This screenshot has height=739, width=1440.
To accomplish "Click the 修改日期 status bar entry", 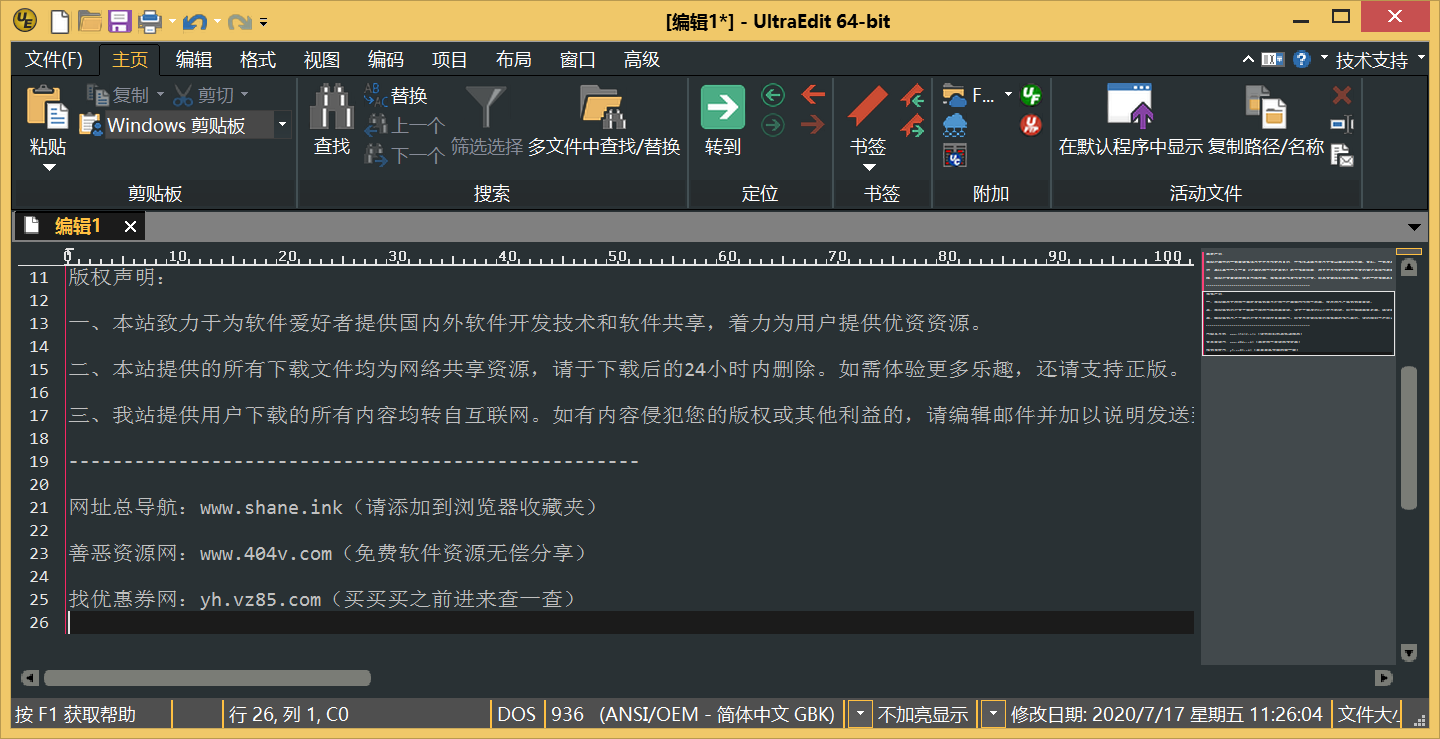I will click(x=1167, y=714).
